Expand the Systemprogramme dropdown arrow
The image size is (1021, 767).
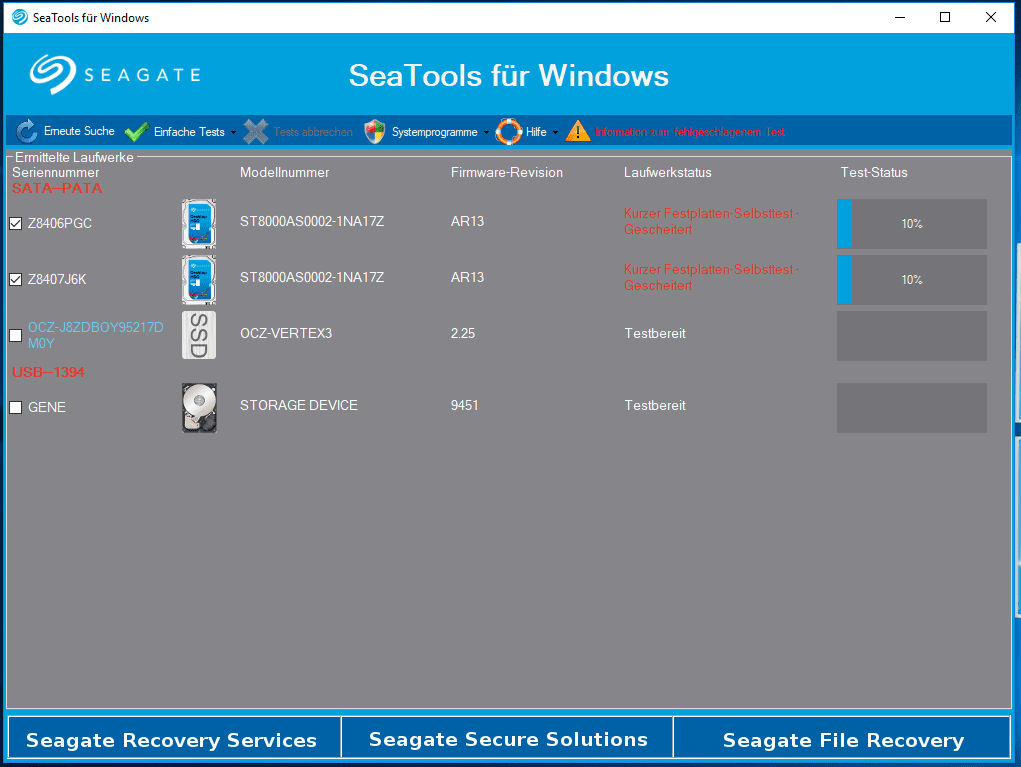pyautogui.click(x=486, y=133)
